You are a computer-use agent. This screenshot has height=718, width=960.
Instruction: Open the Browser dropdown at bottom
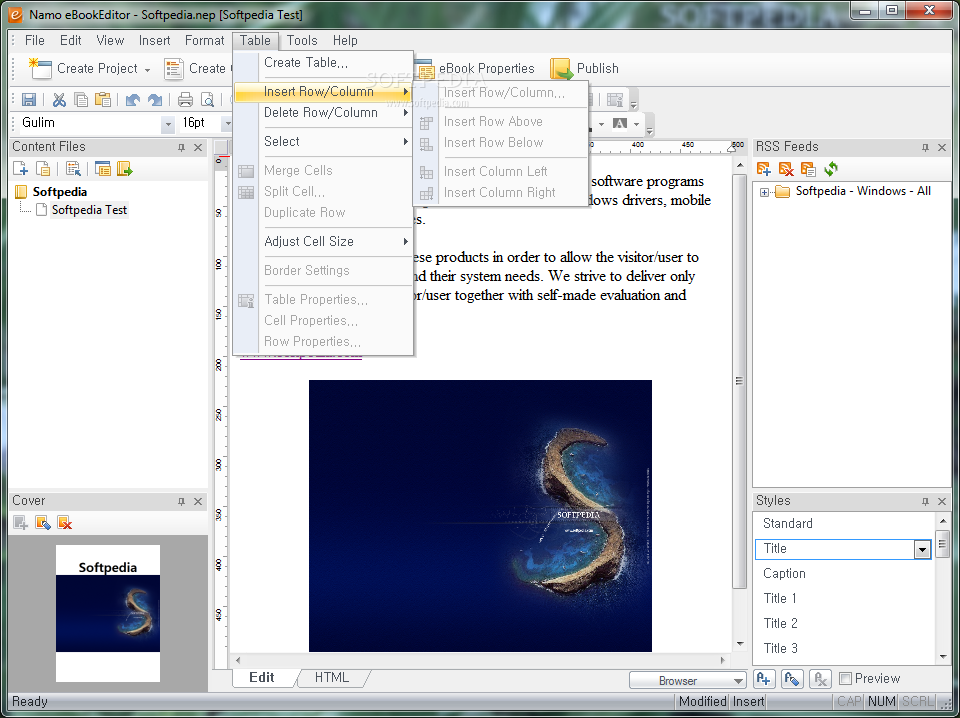coord(738,681)
